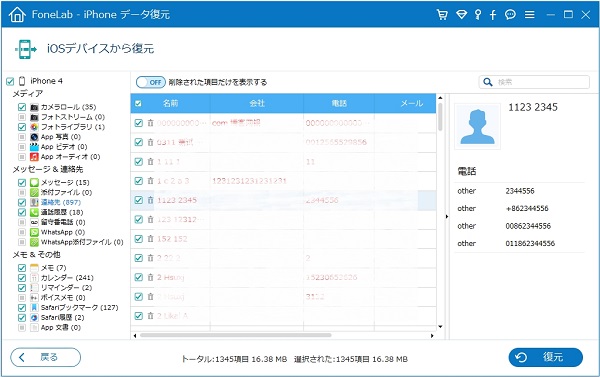Click the WhatsApp icon in sidebar
The height and width of the screenshot is (377, 600).
(x=34, y=232)
